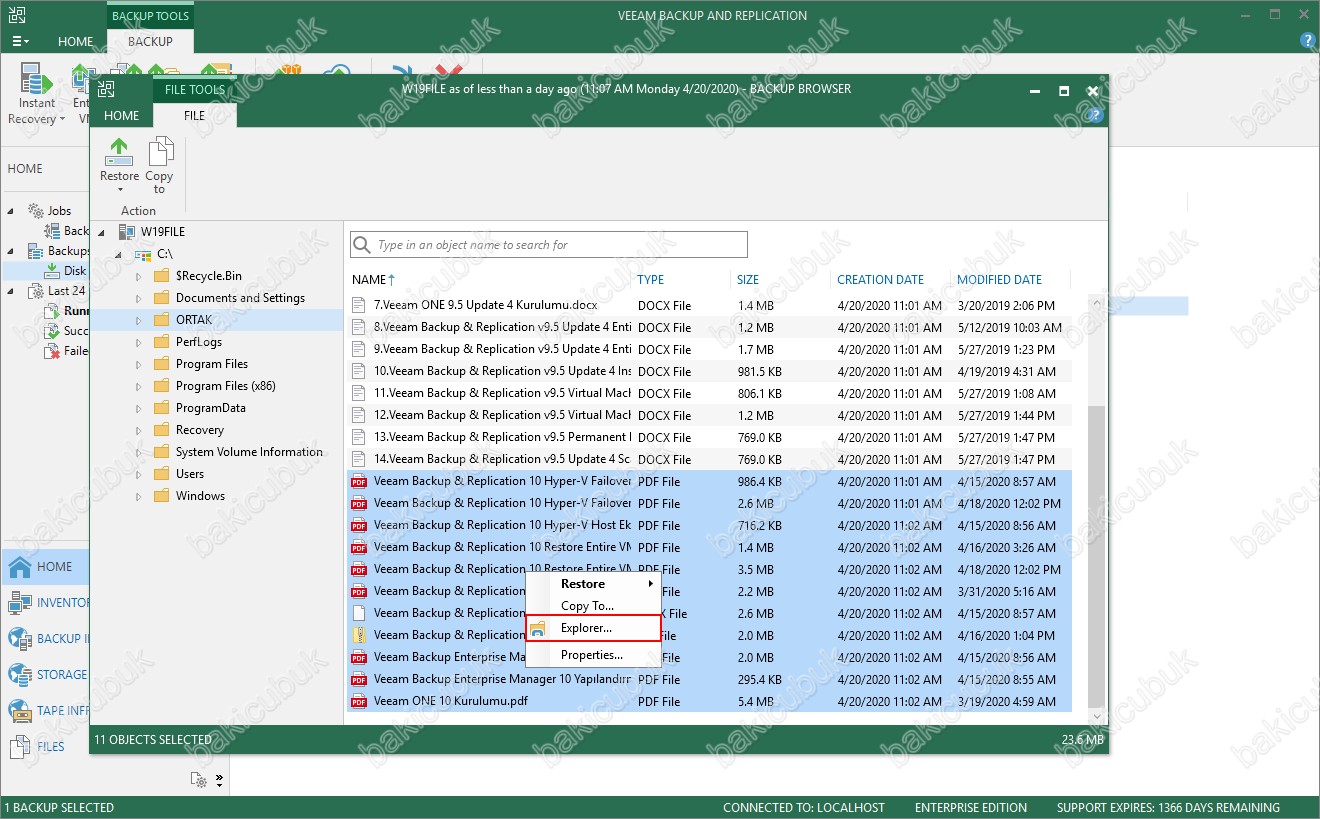Expand the ProgramData folder arrow

139,408
